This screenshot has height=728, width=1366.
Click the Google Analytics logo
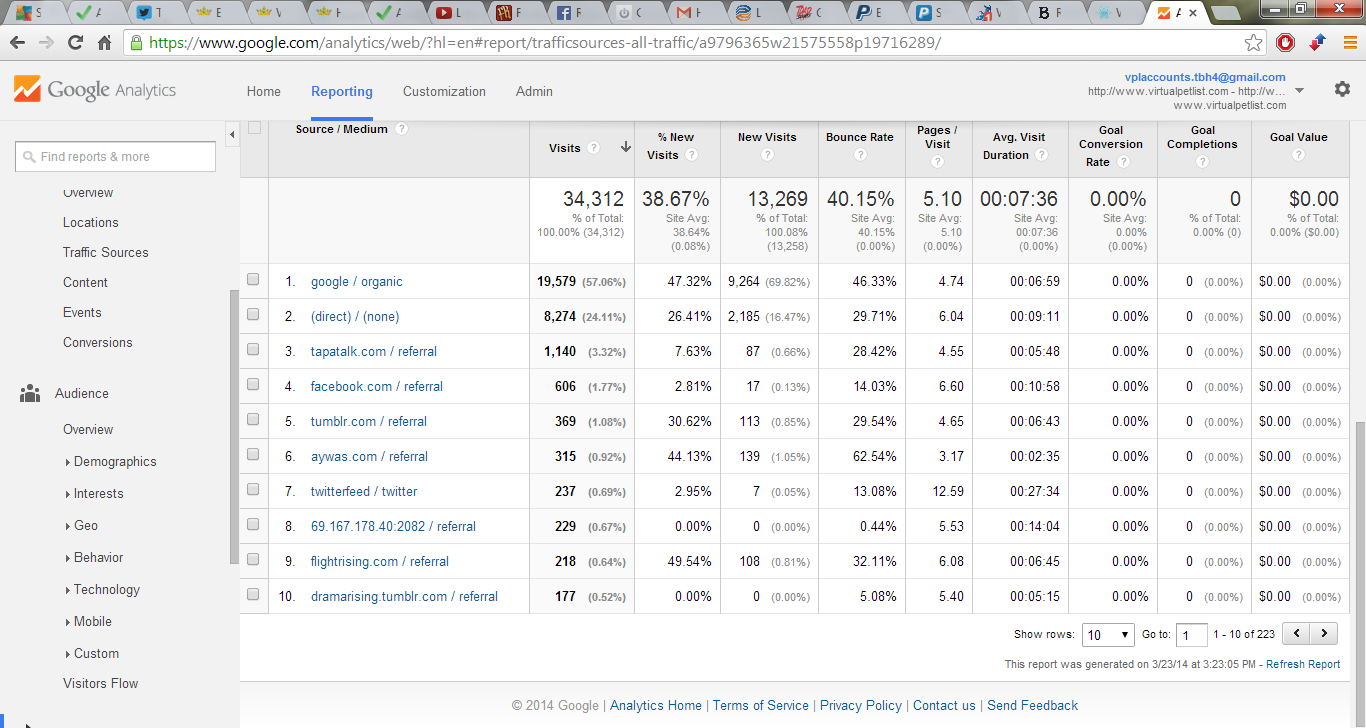tap(95, 90)
